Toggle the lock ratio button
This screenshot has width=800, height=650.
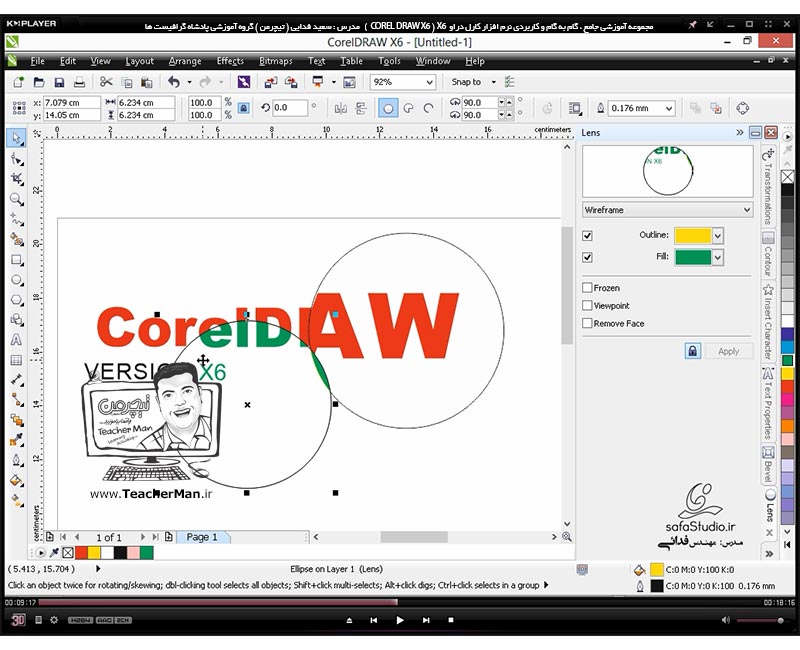click(x=244, y=108)
